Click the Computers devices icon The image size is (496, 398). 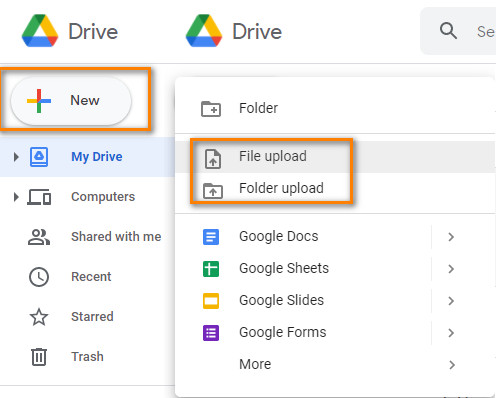point(39,197)
